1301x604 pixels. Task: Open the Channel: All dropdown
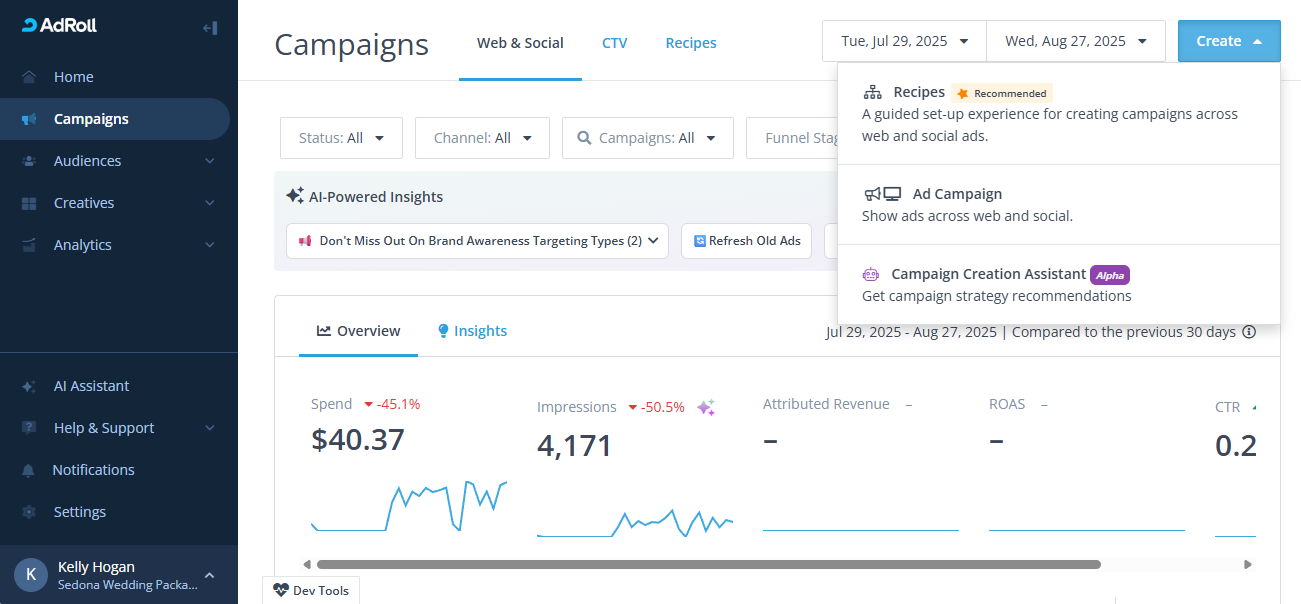click(482, 138)
